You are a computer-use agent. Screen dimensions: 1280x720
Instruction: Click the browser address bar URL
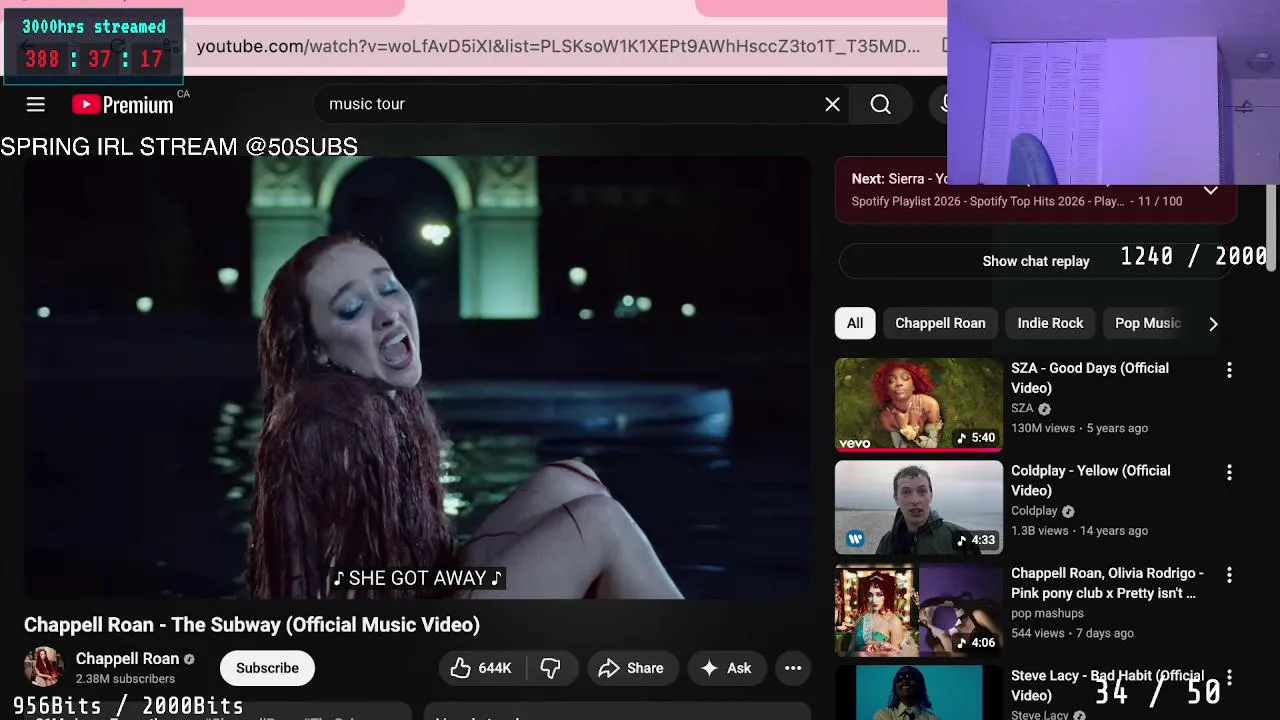[x=558, y=46]
